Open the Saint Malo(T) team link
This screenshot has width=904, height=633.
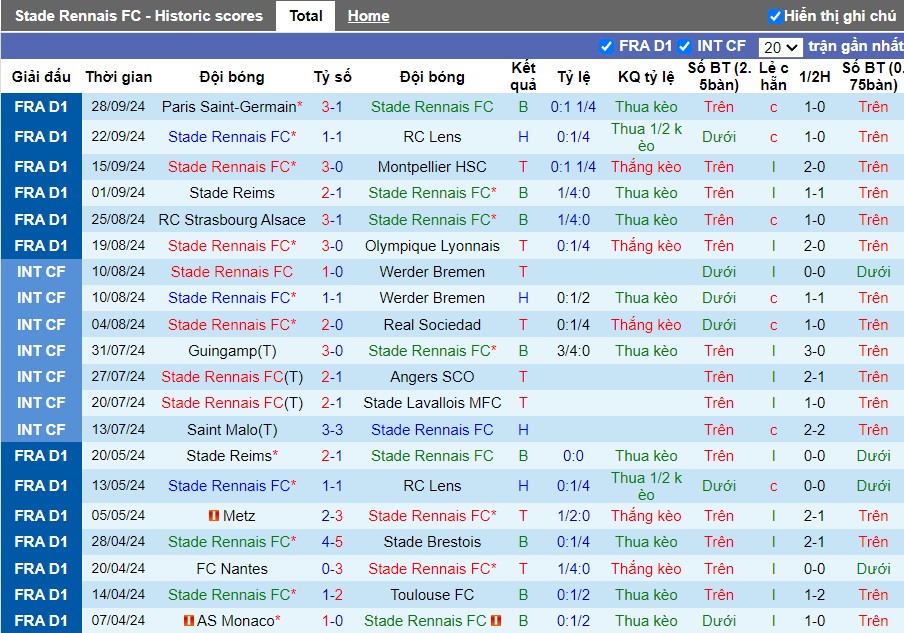pos(232,429)
